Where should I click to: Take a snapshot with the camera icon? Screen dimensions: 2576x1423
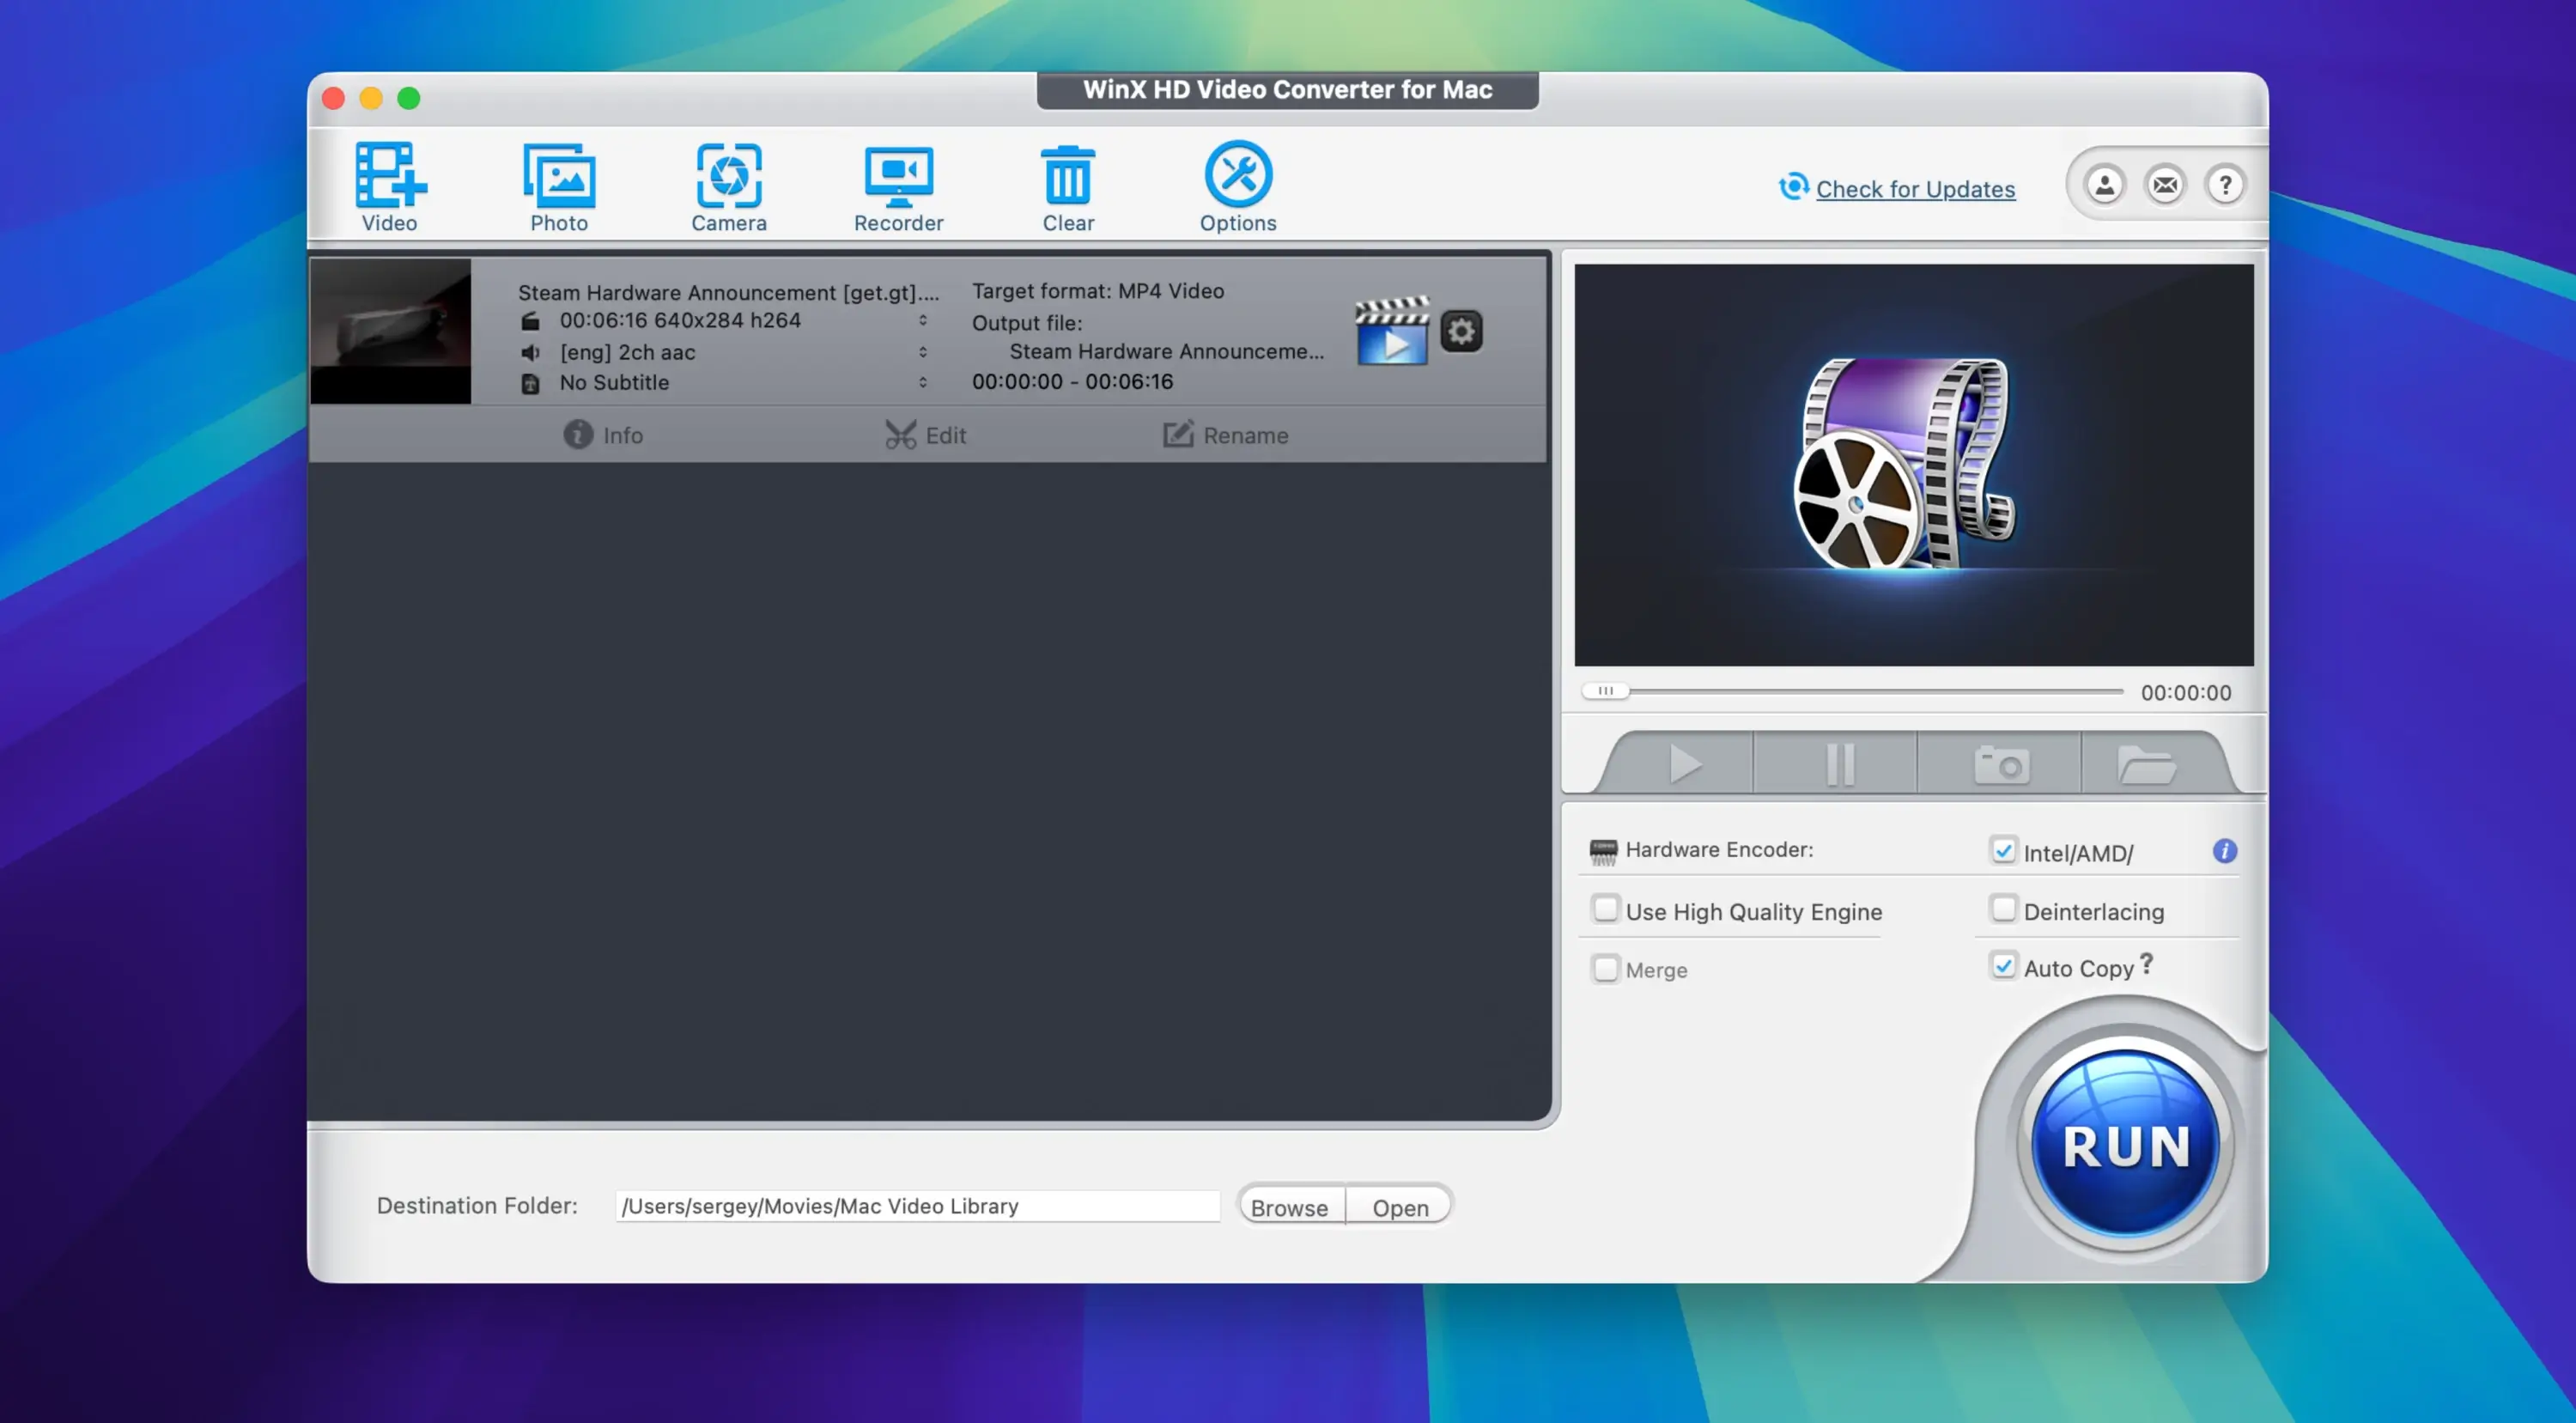[2001, 765]
